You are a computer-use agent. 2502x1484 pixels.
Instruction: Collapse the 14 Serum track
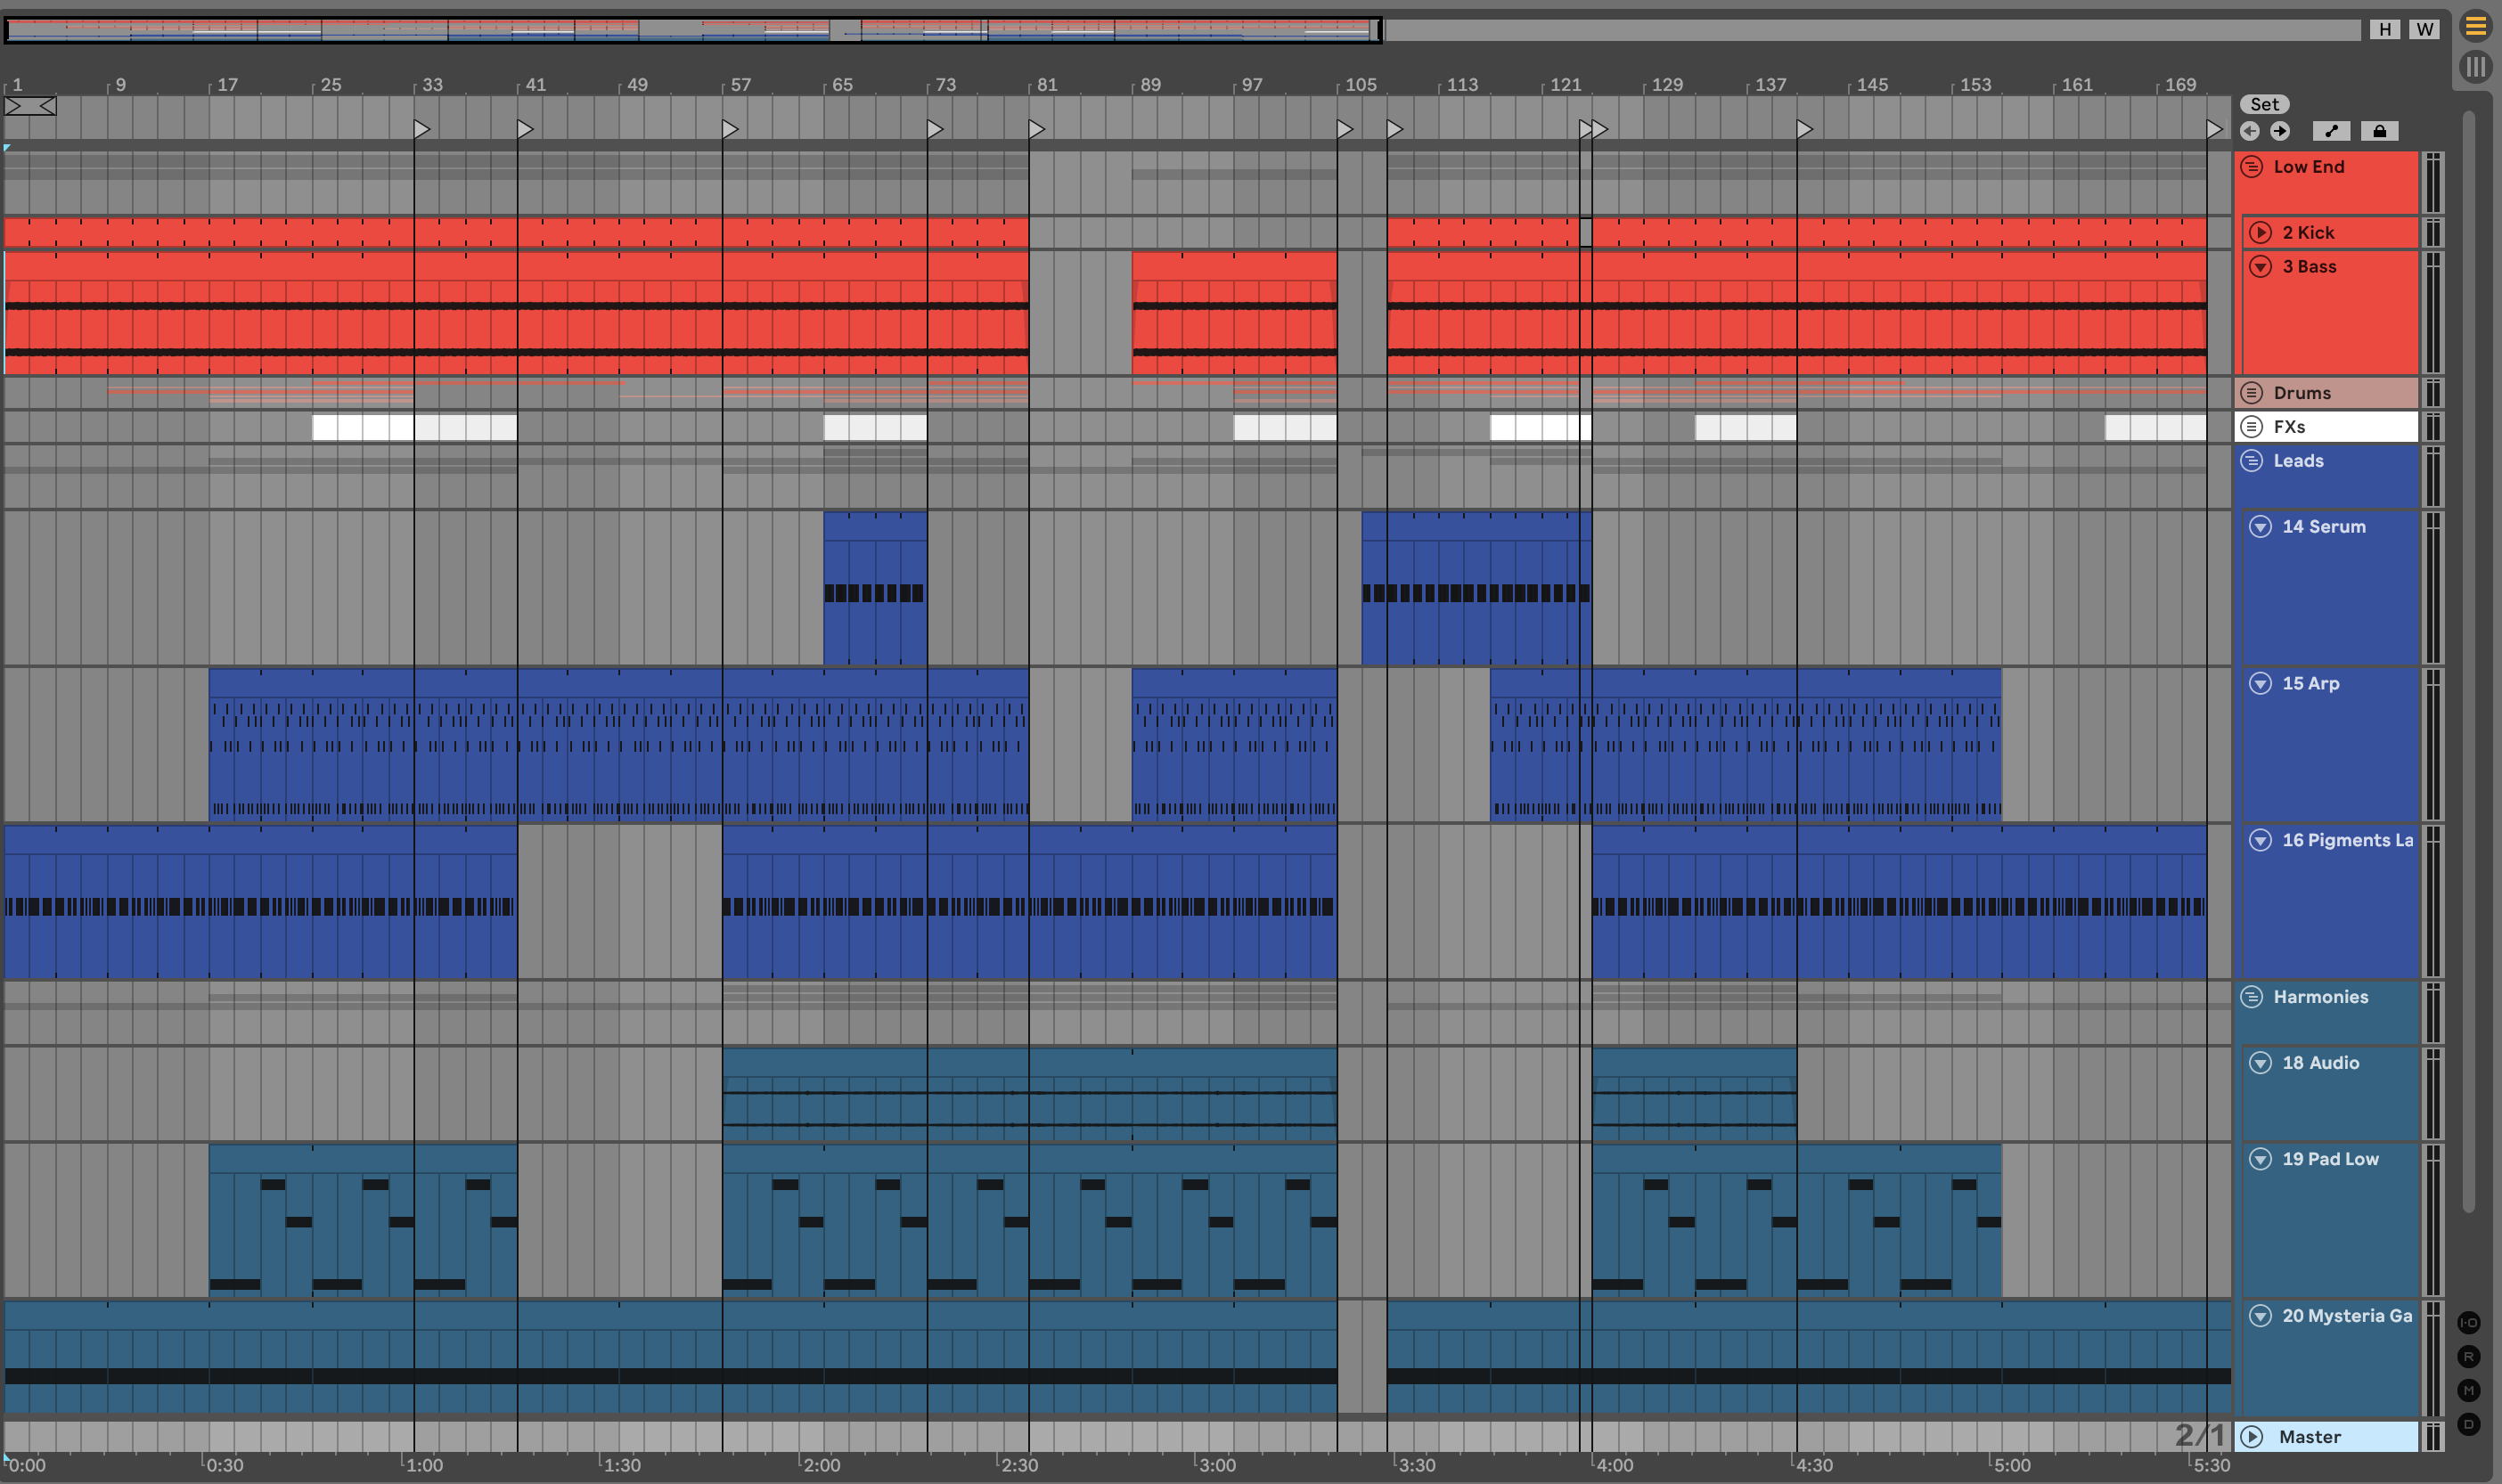pos(2260,527)
